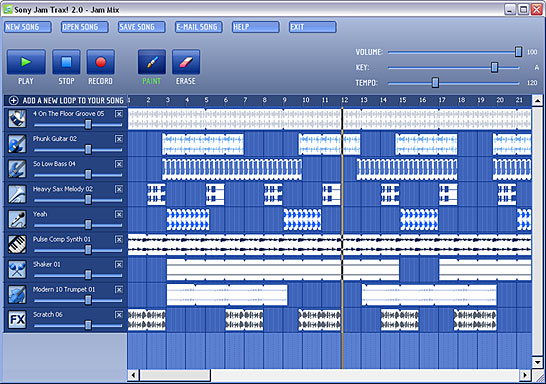The height and width of the screenshot is (384, 546).
Task: Remove the Heavy Sax Melody 02 track
Action: (x=119, y=189)
